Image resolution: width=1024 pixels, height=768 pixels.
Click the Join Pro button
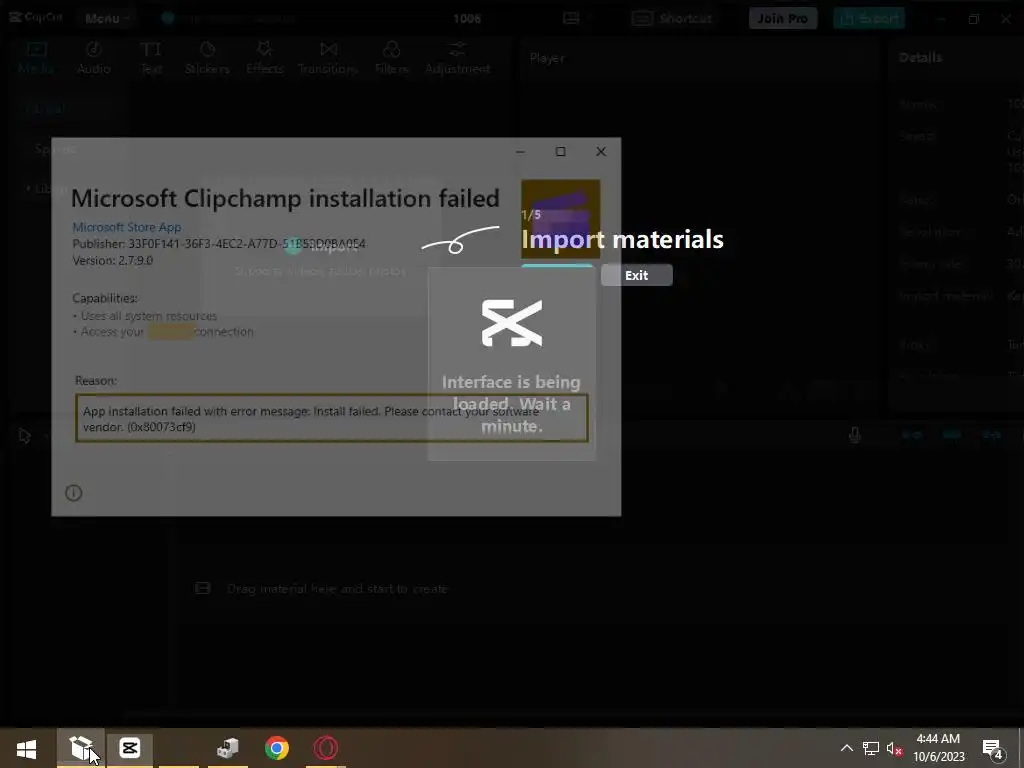[x=782, y=18]
